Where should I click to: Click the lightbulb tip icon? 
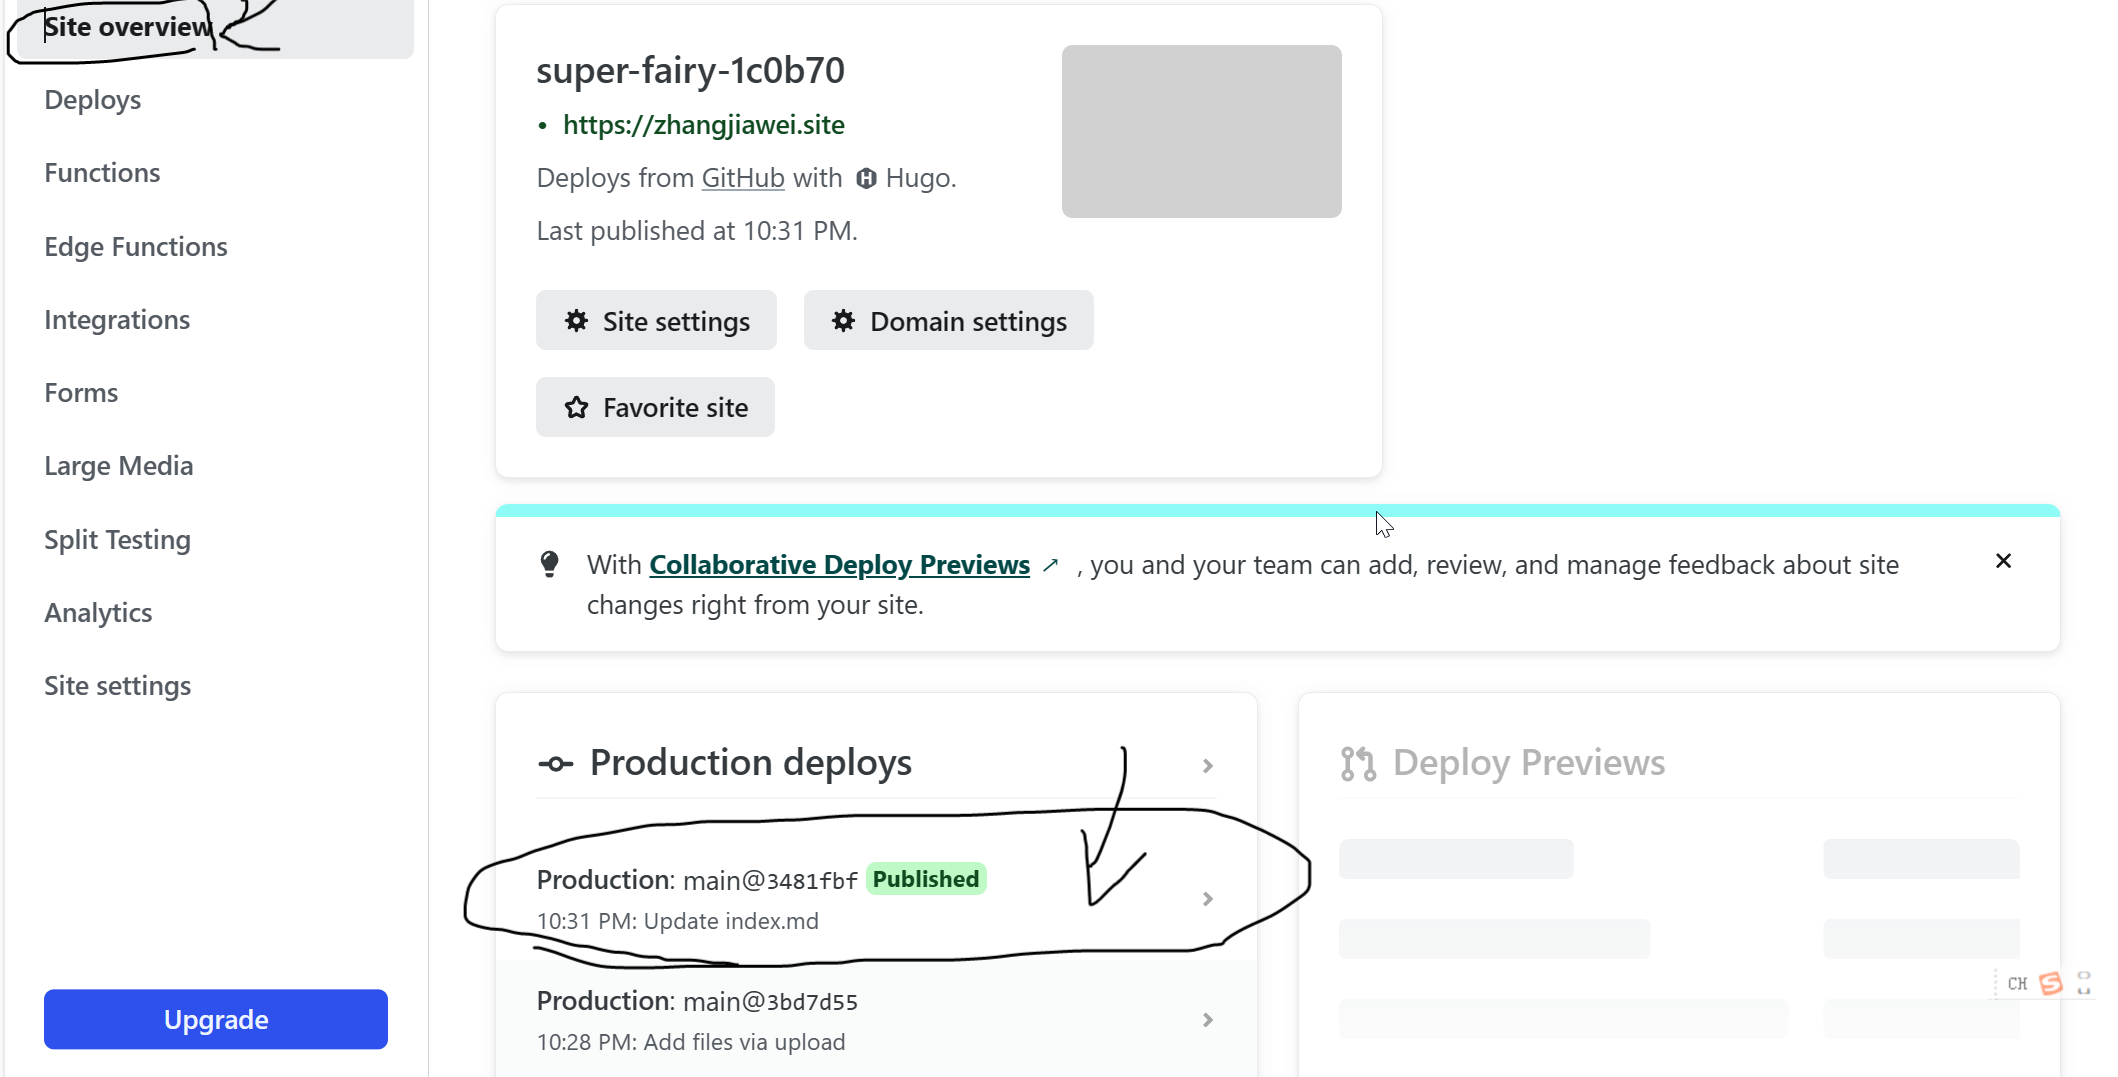549,564
